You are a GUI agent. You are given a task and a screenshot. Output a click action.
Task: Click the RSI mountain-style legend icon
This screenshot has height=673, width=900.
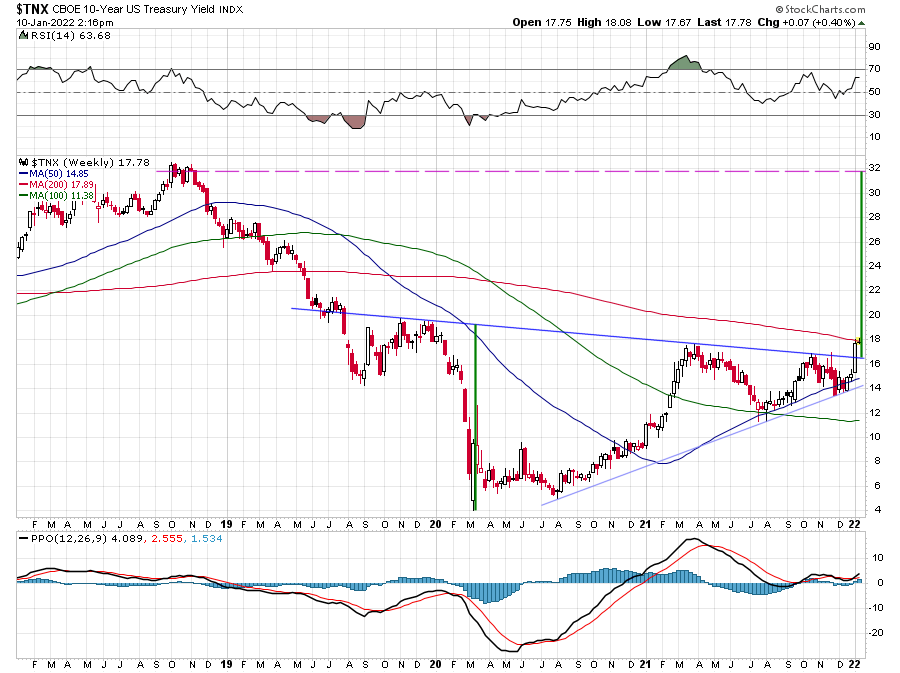pos(23,36)
